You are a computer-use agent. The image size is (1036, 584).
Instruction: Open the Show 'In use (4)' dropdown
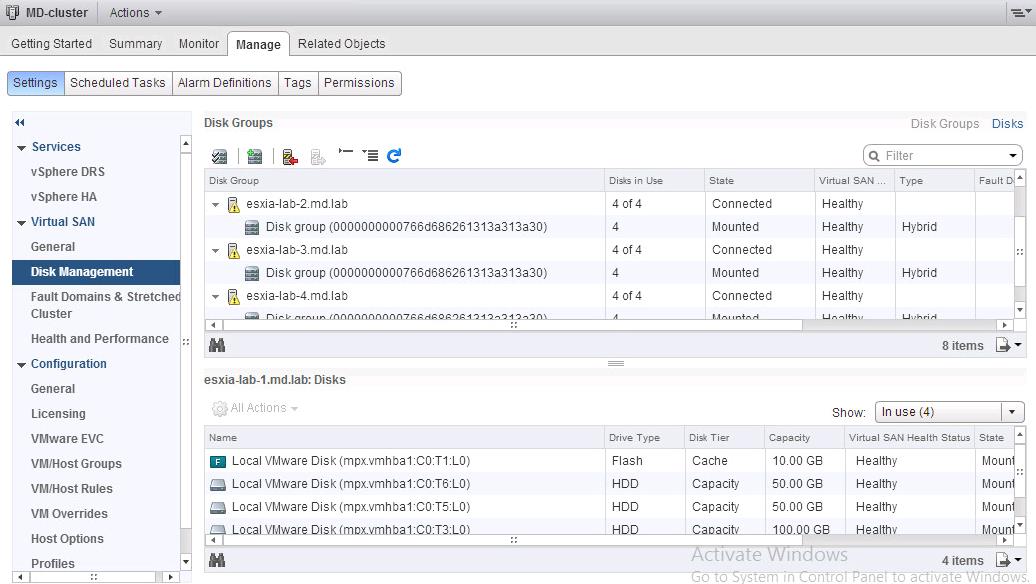949,412
